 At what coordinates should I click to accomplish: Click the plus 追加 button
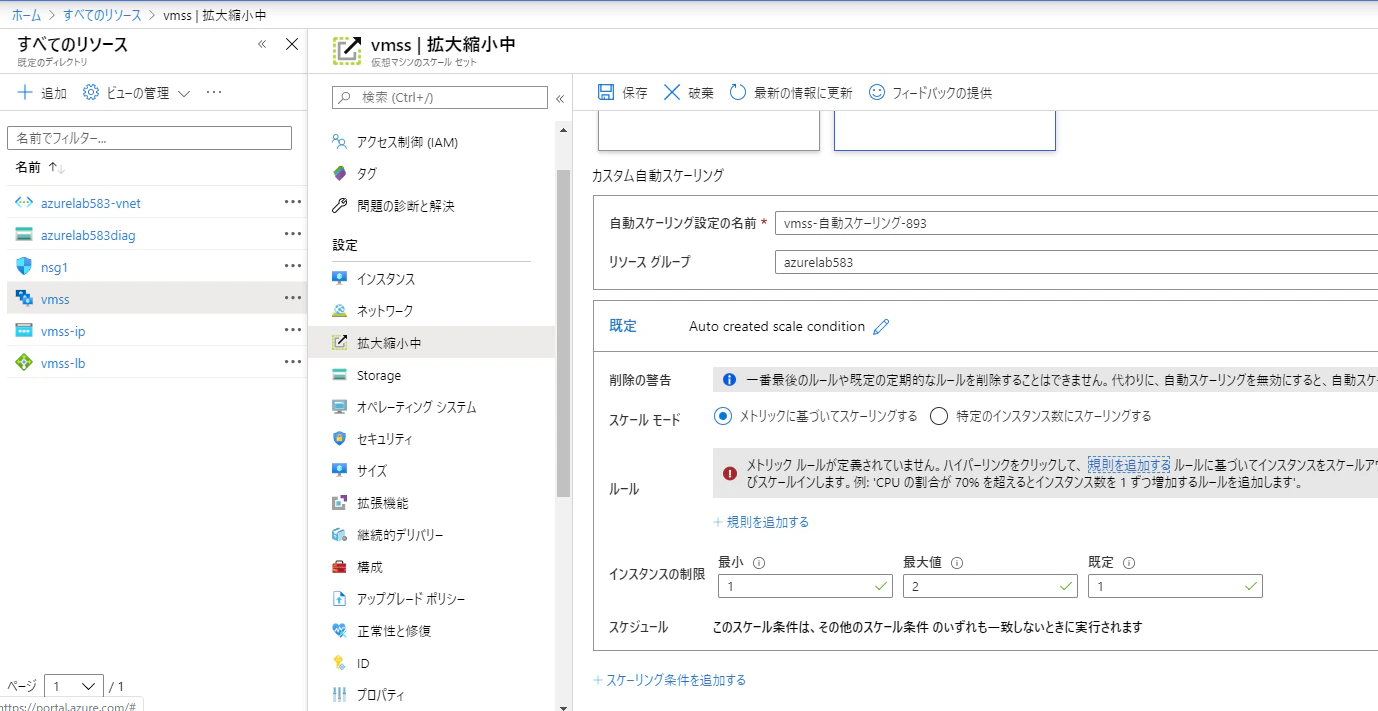42,93
